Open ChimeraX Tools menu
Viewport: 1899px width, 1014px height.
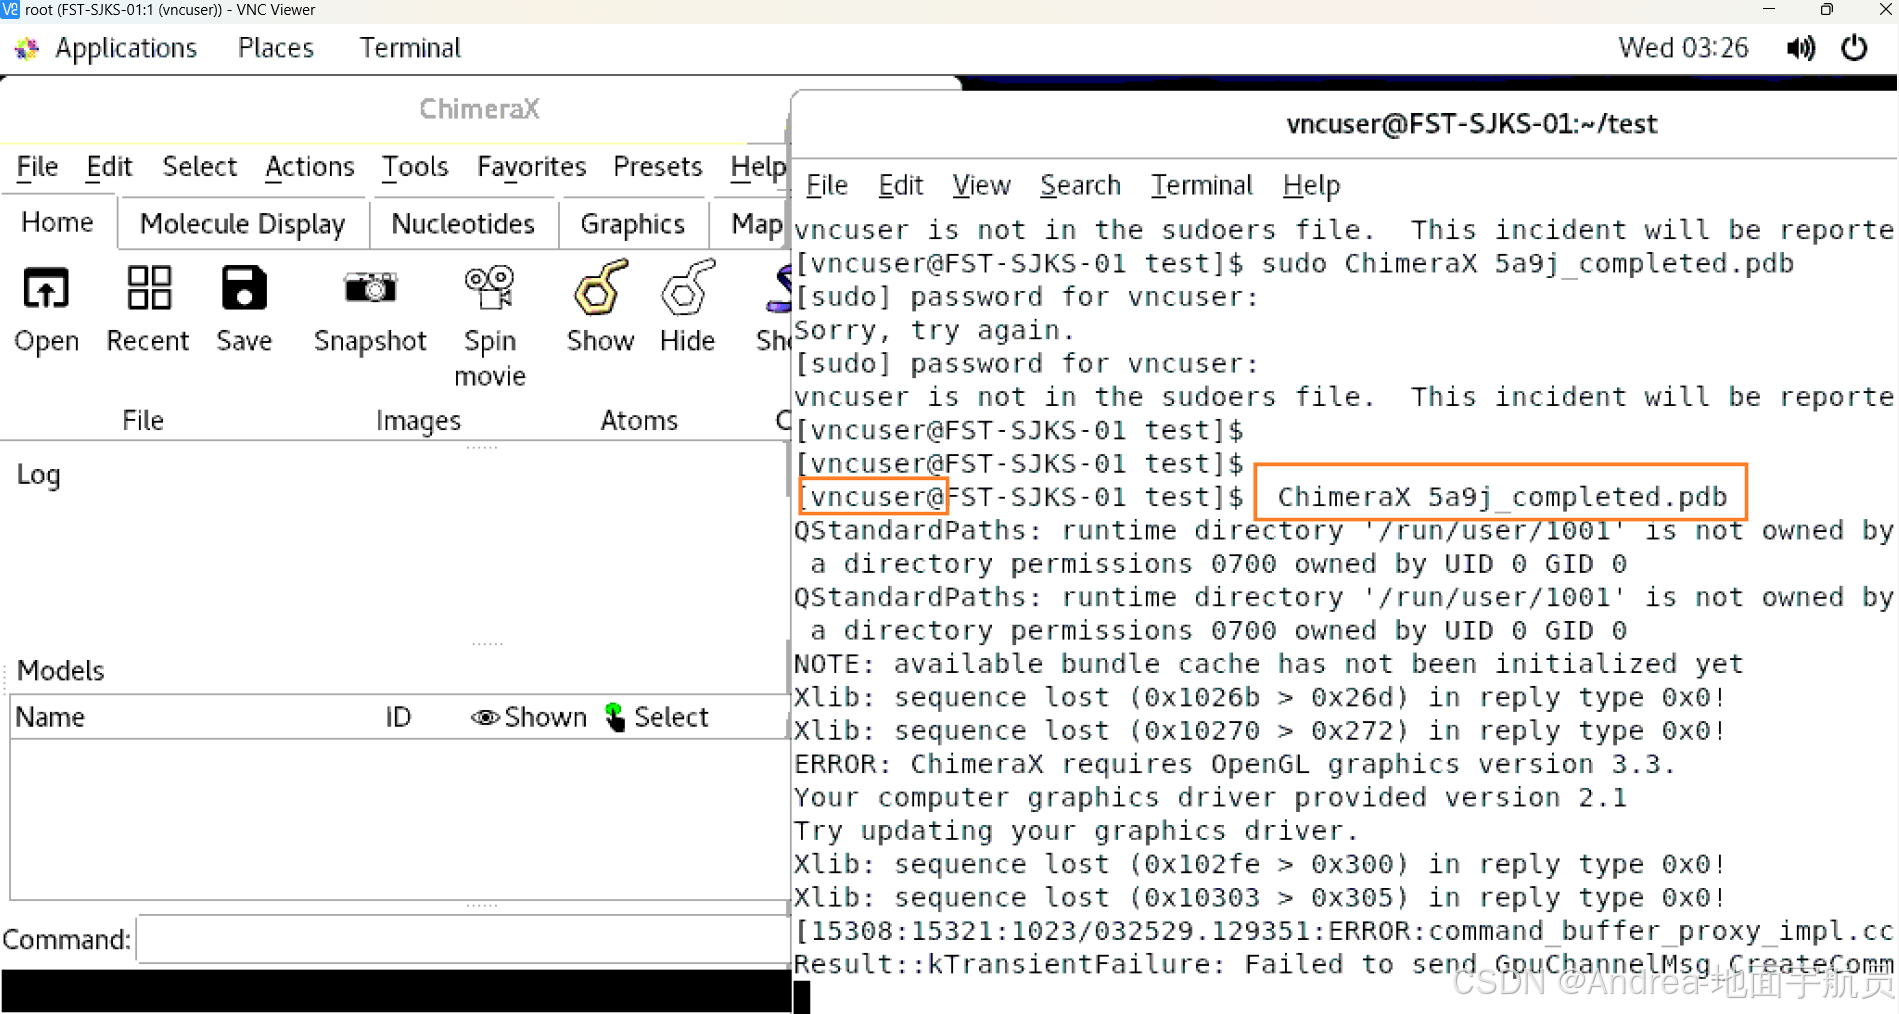(415, 167)
